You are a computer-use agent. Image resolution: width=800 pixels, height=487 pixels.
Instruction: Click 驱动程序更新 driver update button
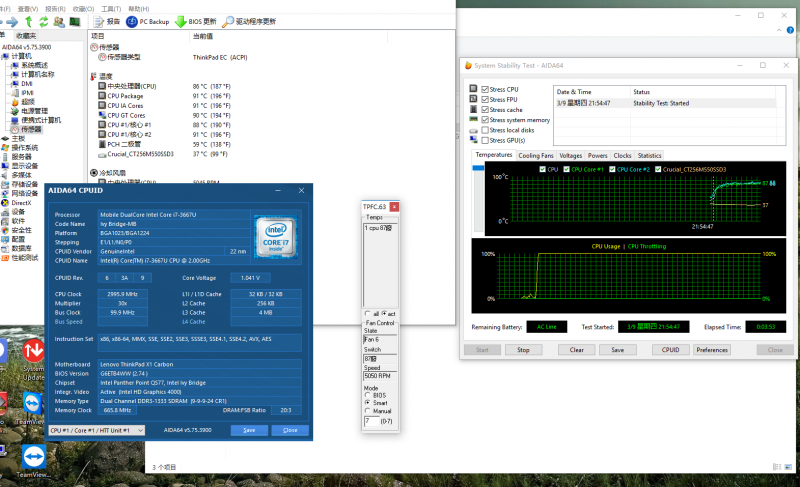pos(249,21)
